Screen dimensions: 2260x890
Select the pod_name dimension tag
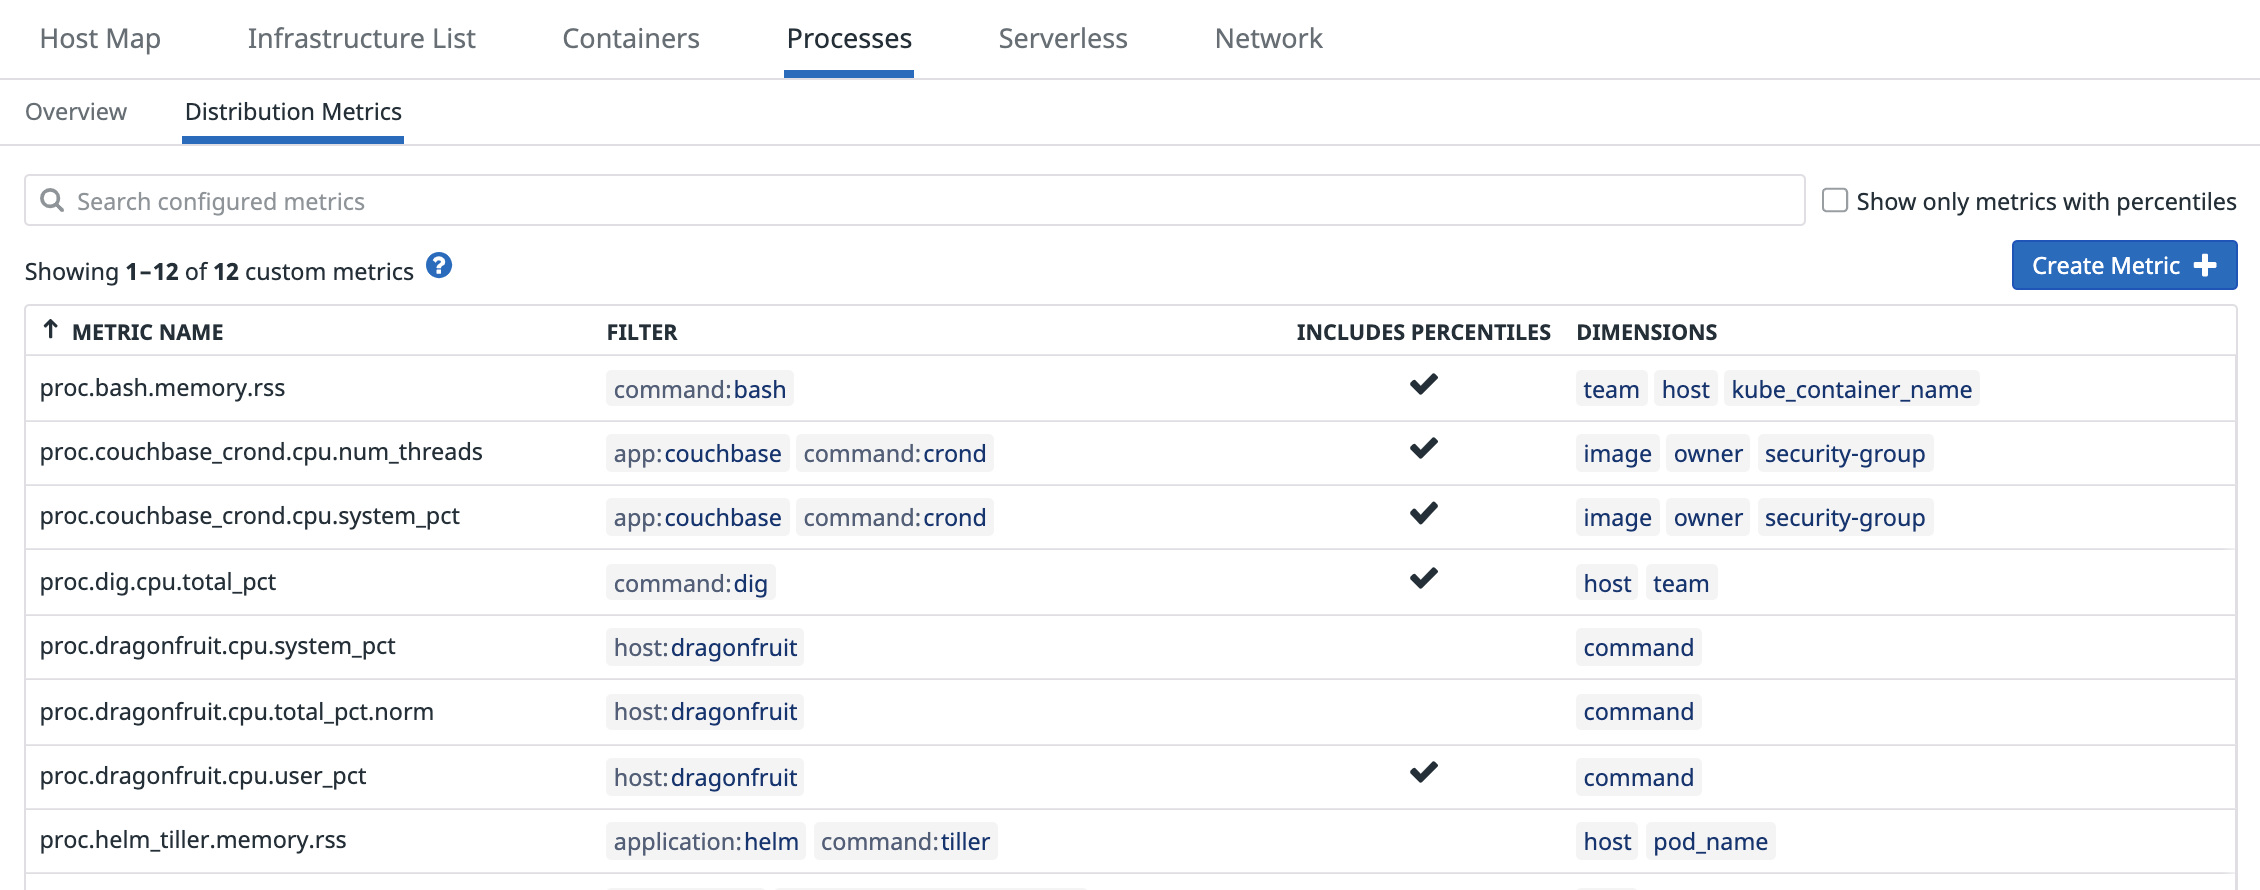point(1710,842)
